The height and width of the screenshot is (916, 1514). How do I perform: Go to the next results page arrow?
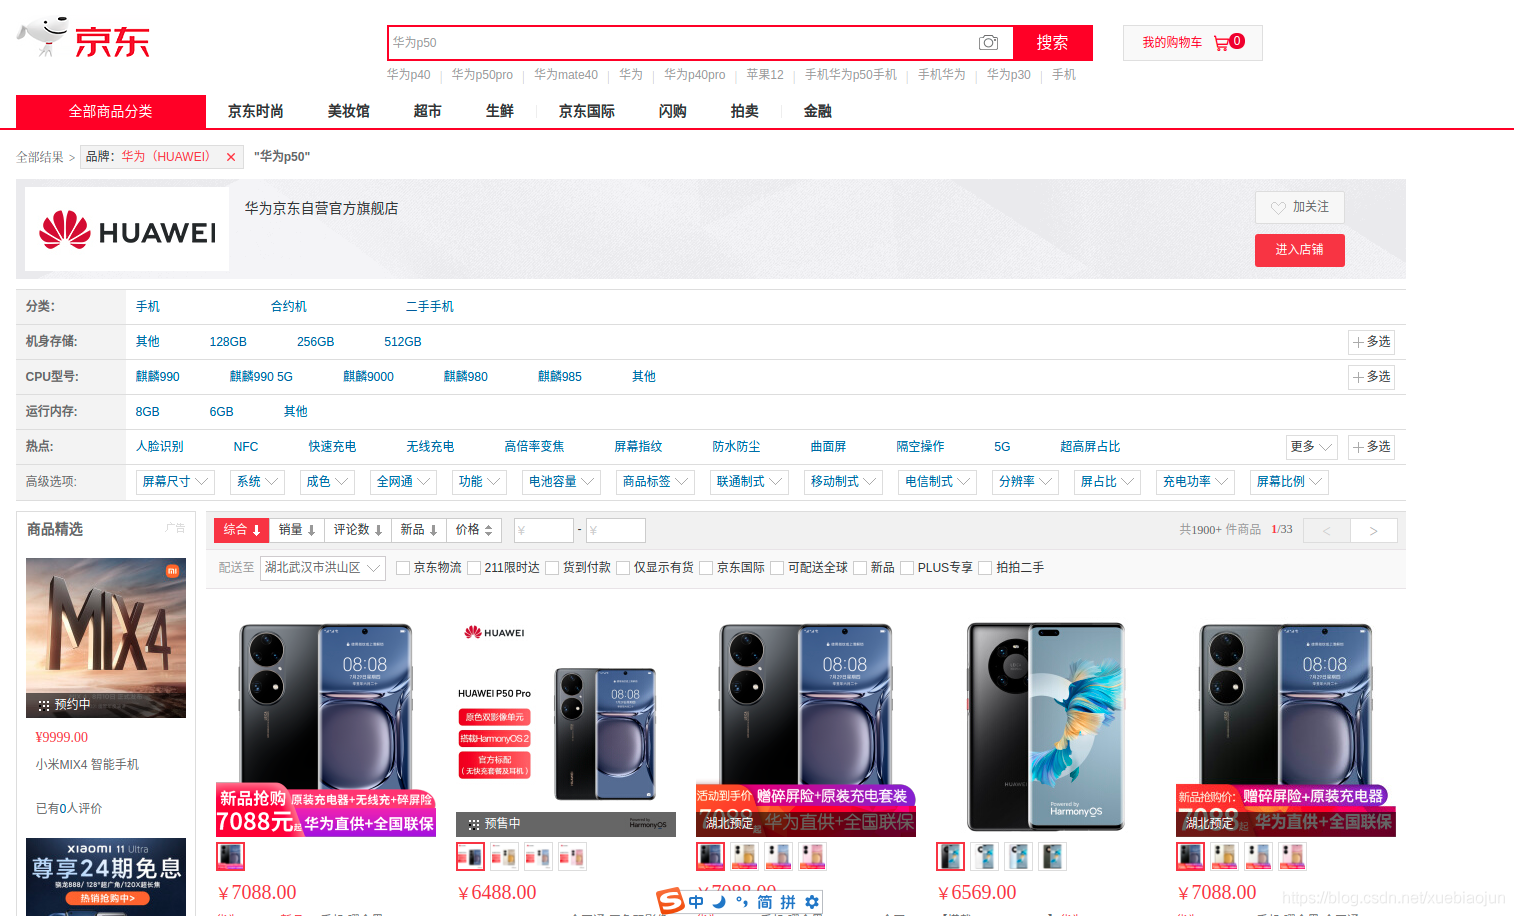(1373, 530)
